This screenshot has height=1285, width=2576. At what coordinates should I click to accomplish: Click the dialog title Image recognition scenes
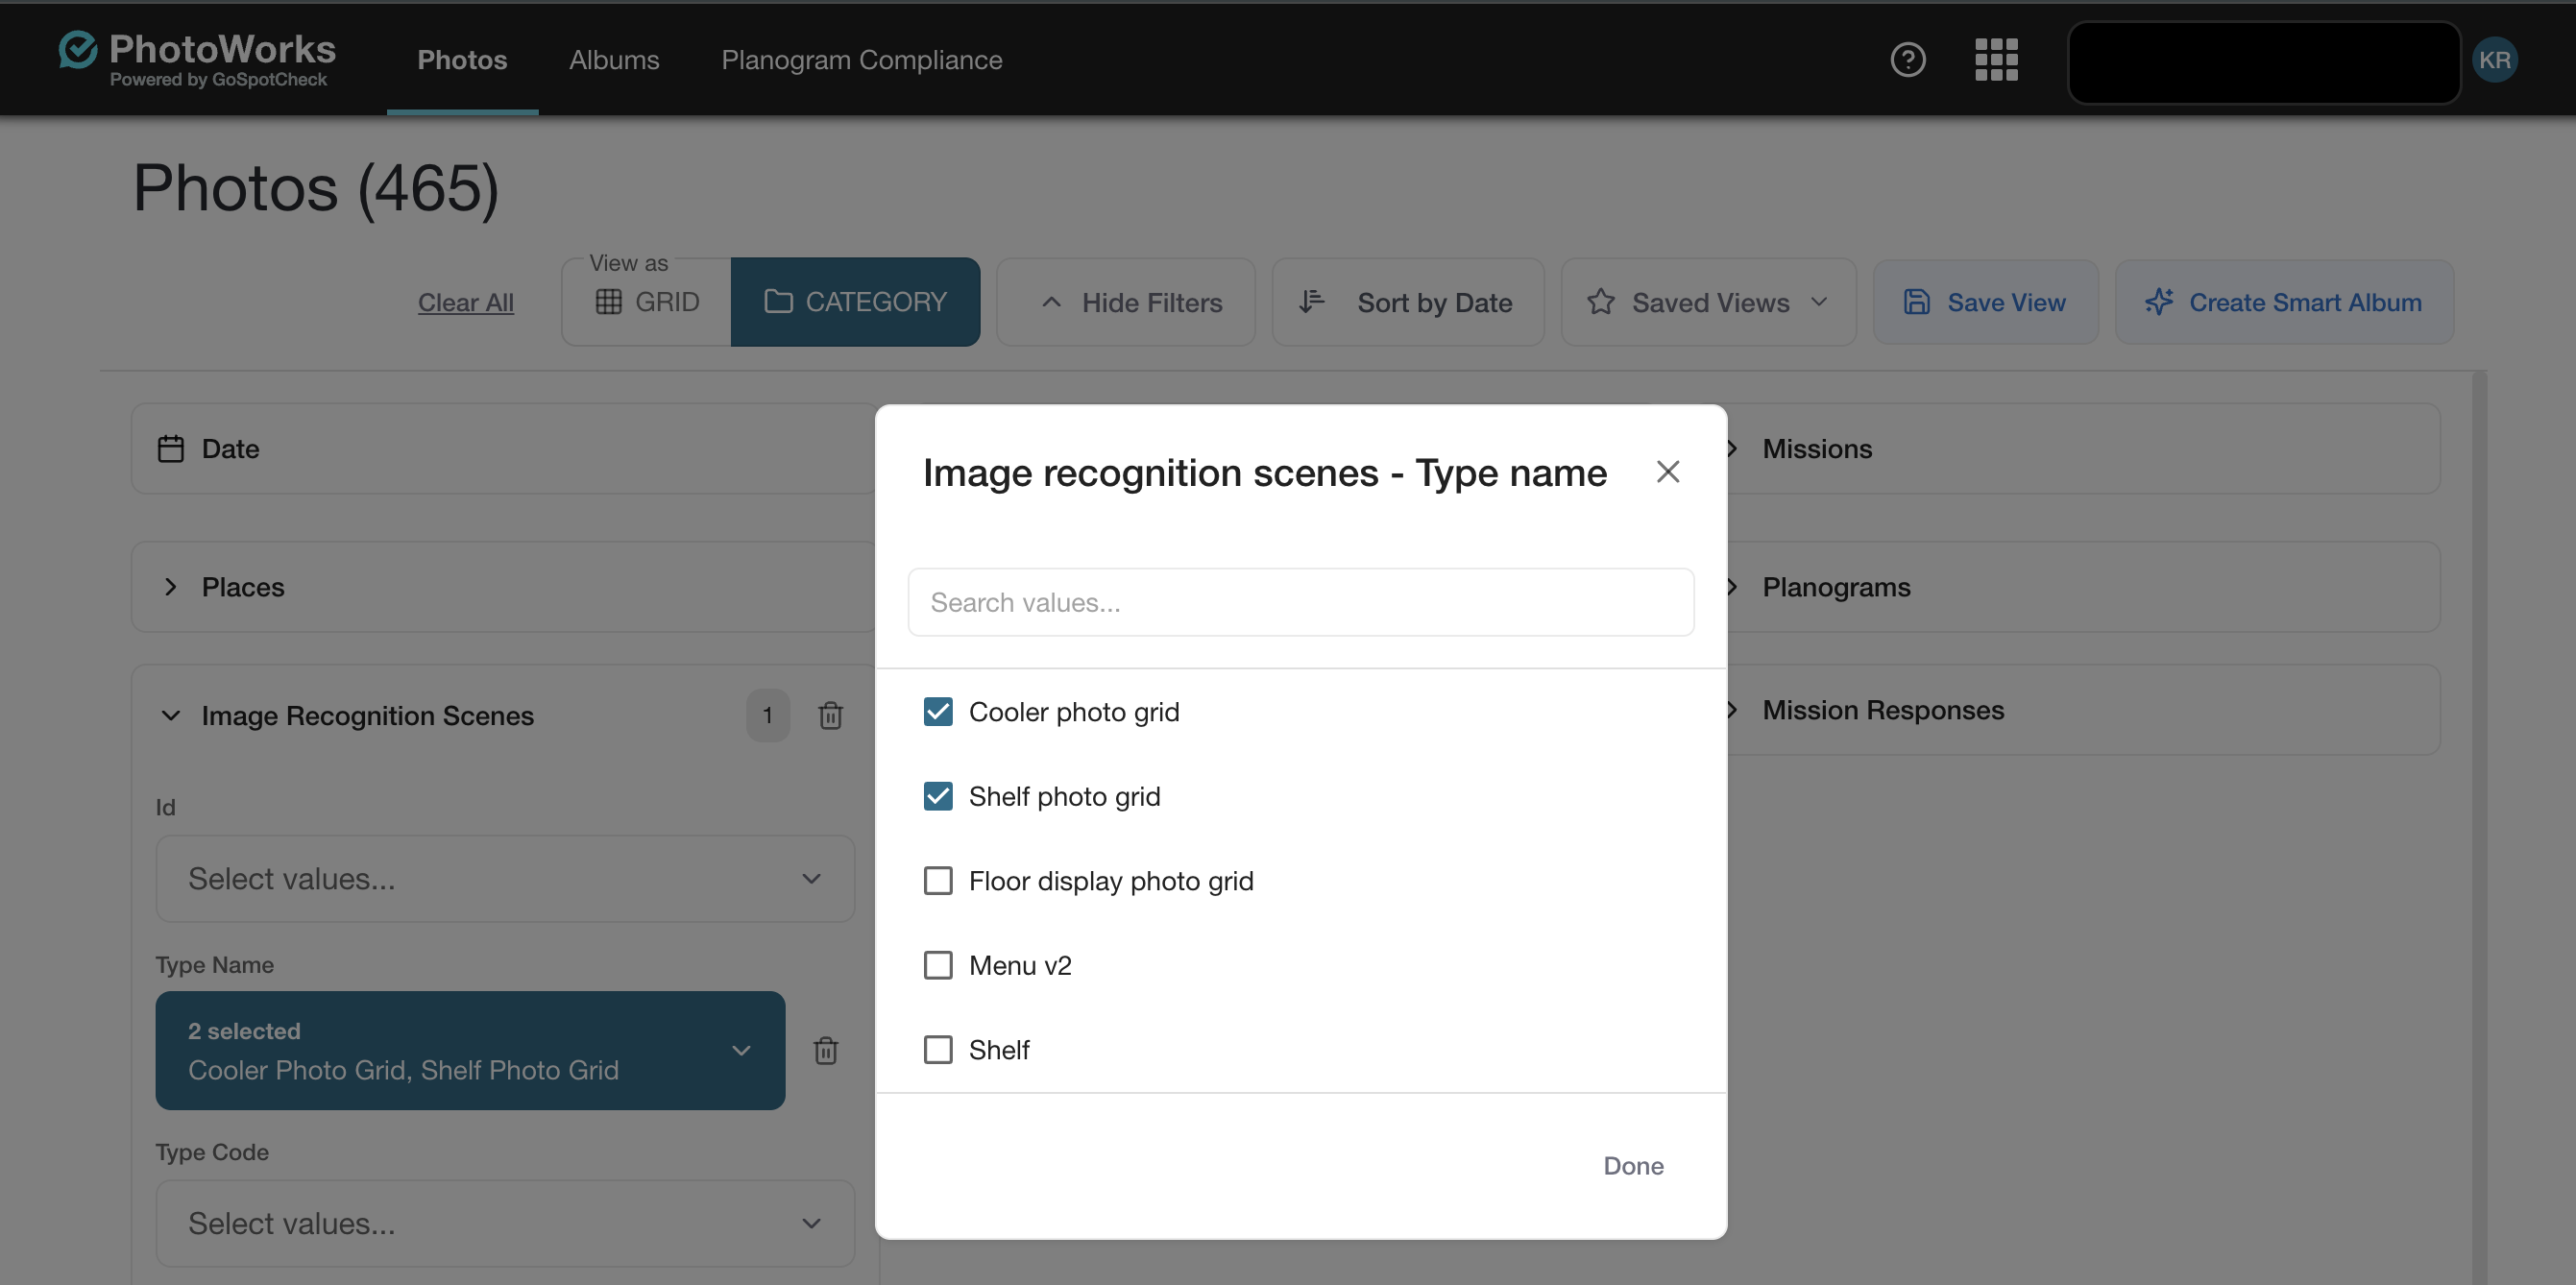(x=1264, y=472)
